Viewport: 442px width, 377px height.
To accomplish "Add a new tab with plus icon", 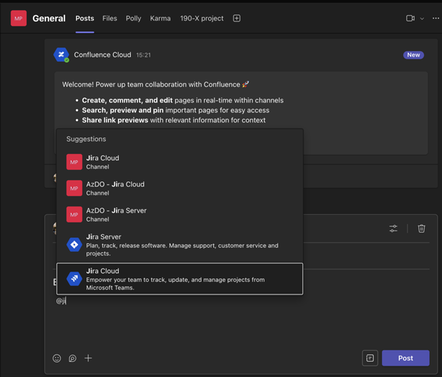I will pyautogui.click(x=237, y=18).
